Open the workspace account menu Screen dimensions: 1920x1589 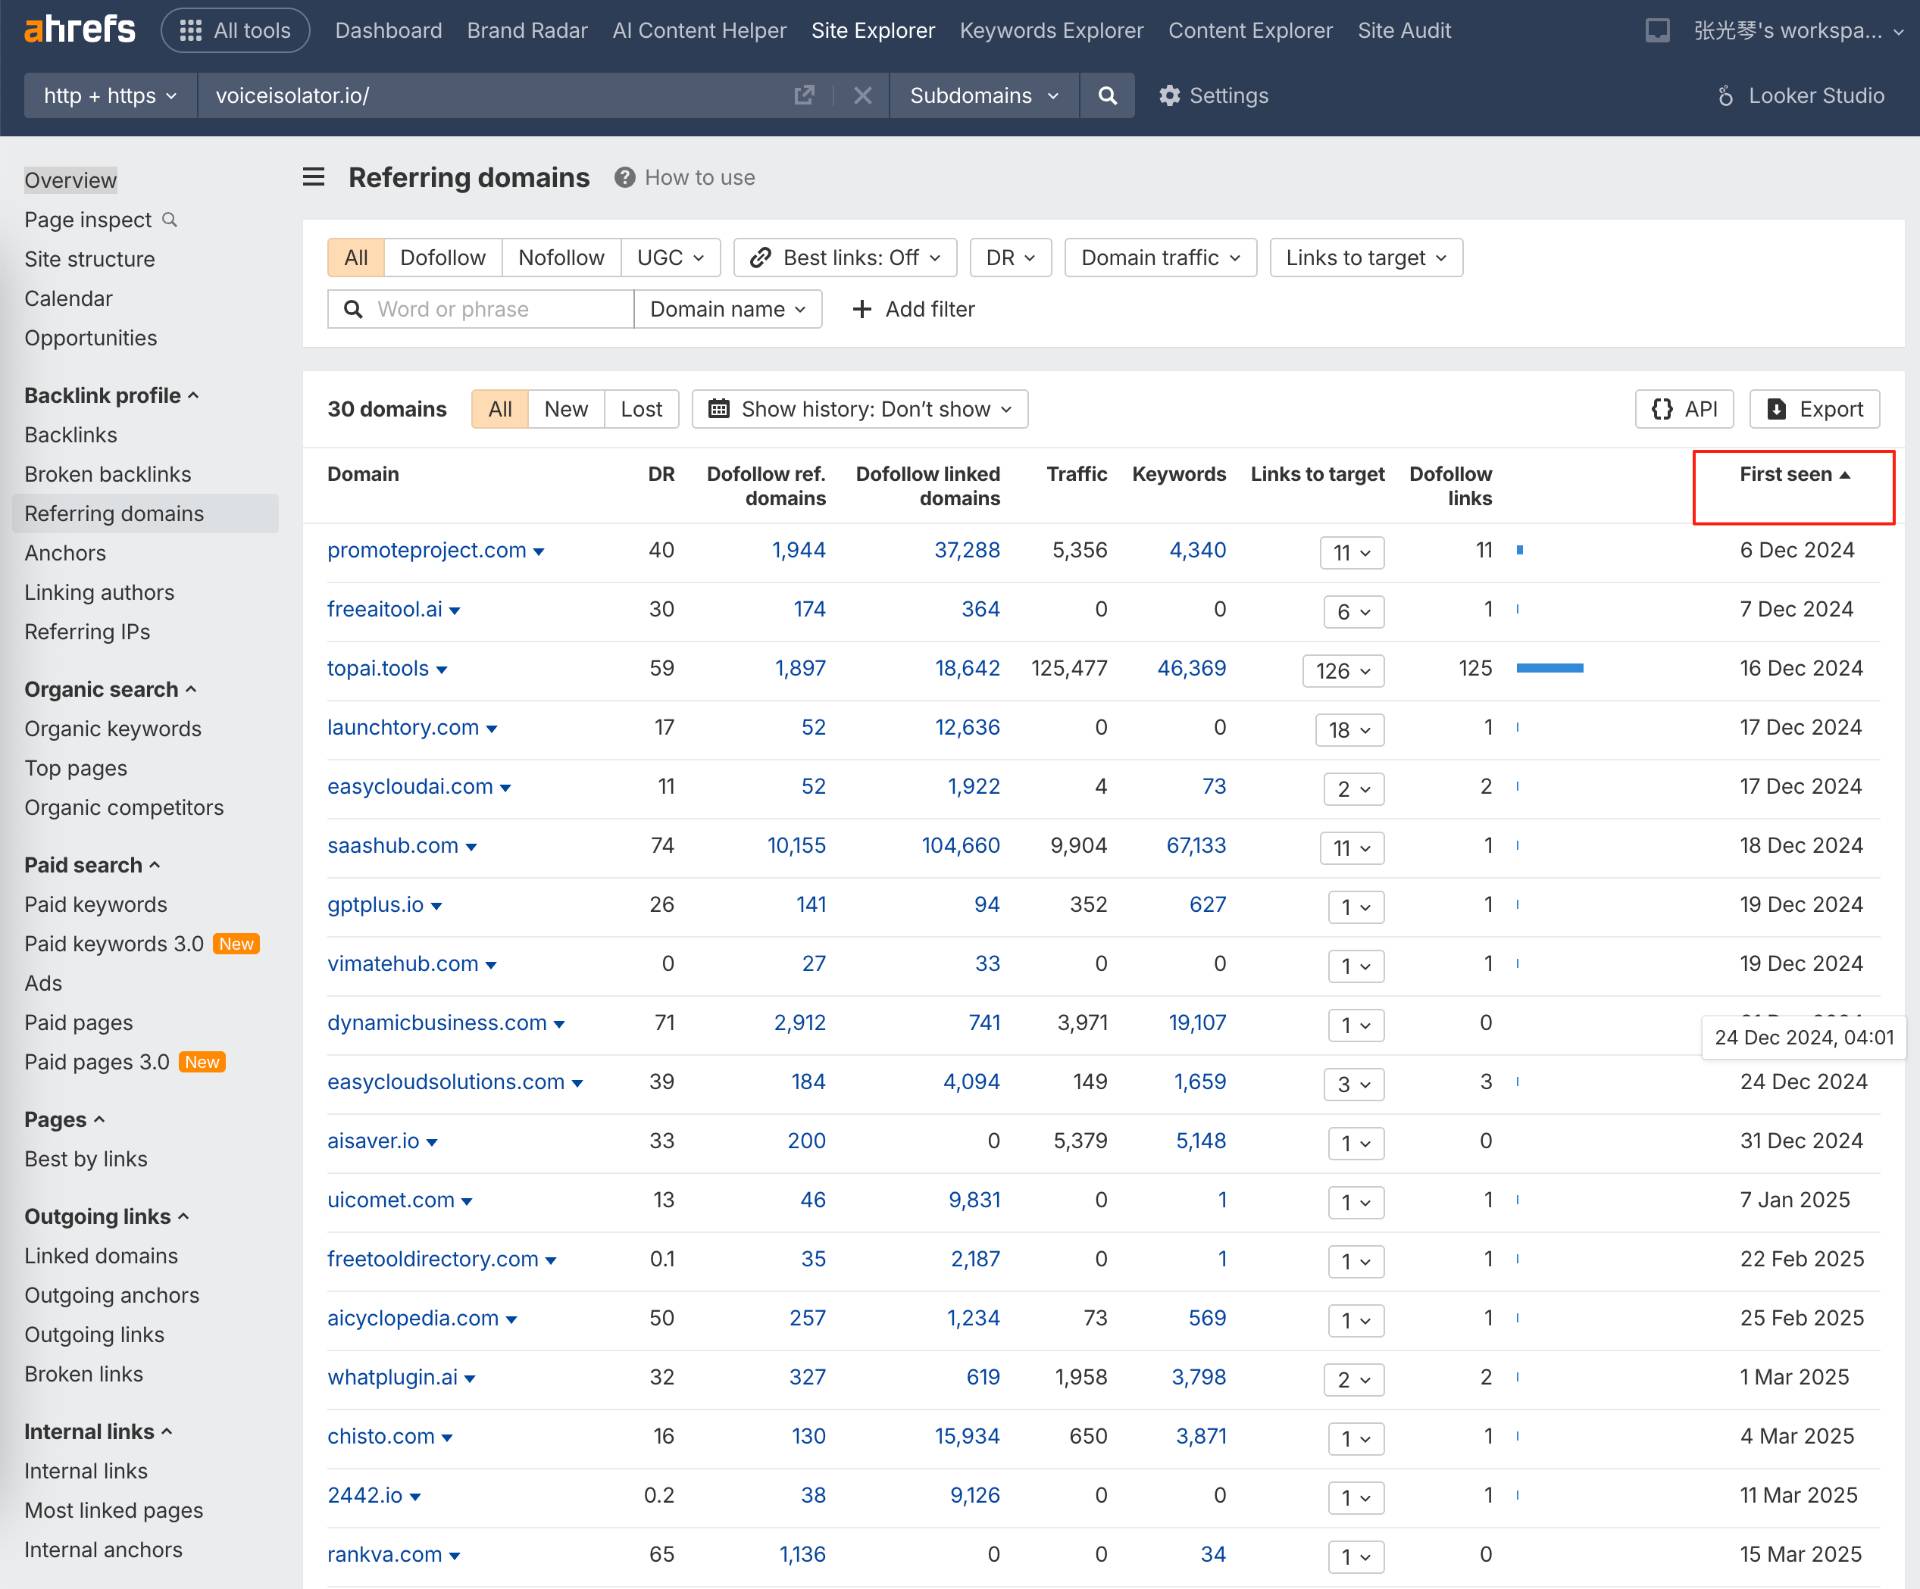tap(1799, 30)
